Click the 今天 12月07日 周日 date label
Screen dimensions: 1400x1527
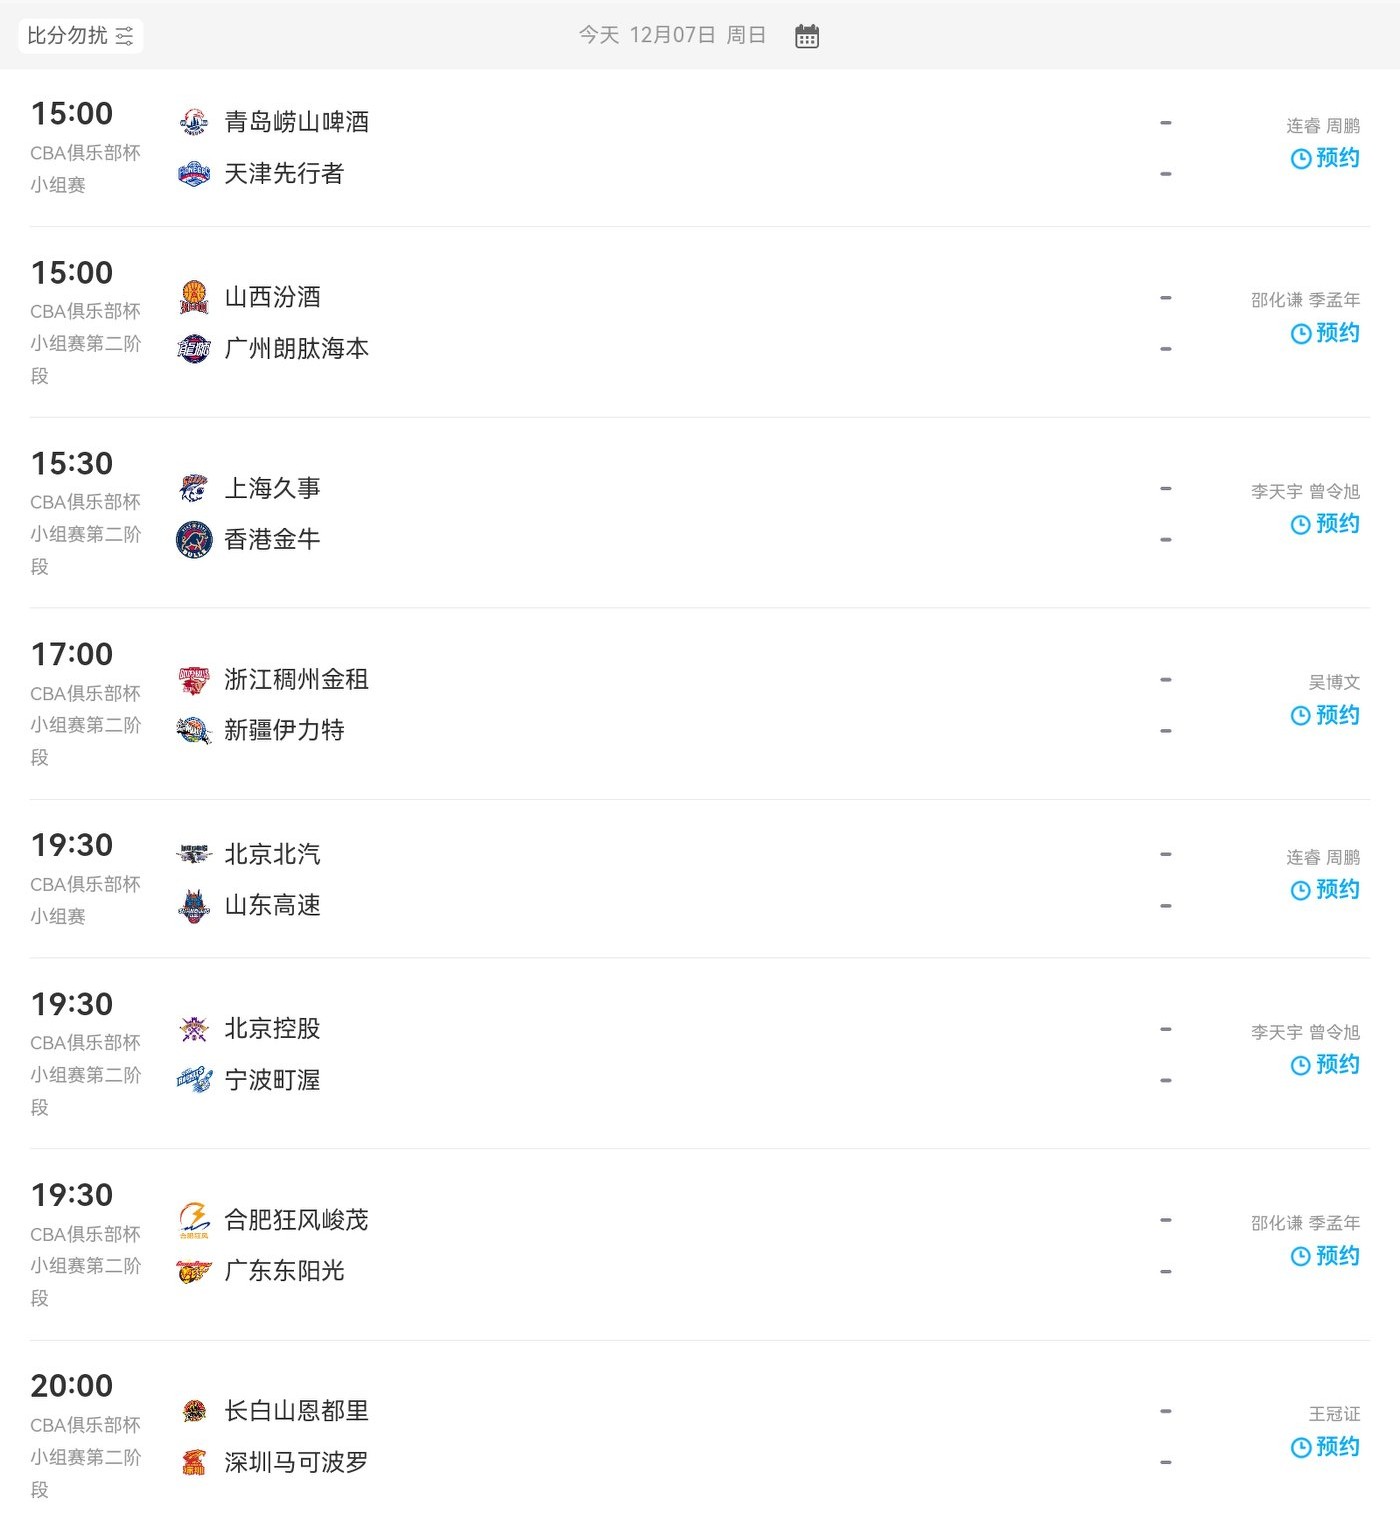coord(672,36)
